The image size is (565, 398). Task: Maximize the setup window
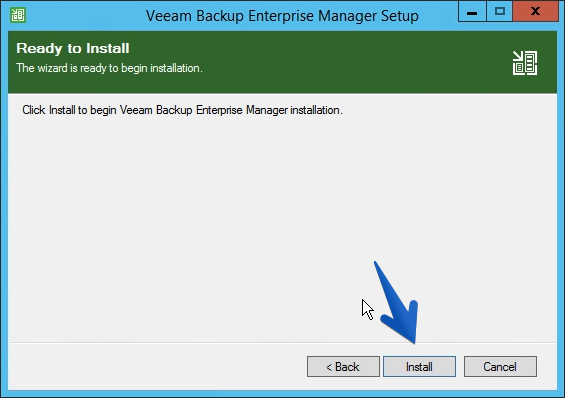coord(499,12)
